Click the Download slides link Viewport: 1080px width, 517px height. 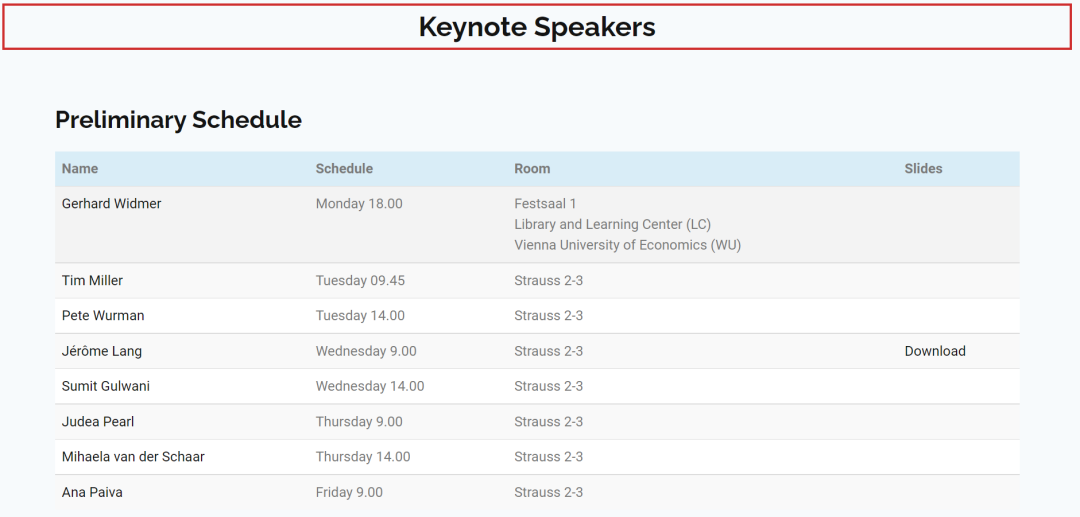[x=935, y=351]
